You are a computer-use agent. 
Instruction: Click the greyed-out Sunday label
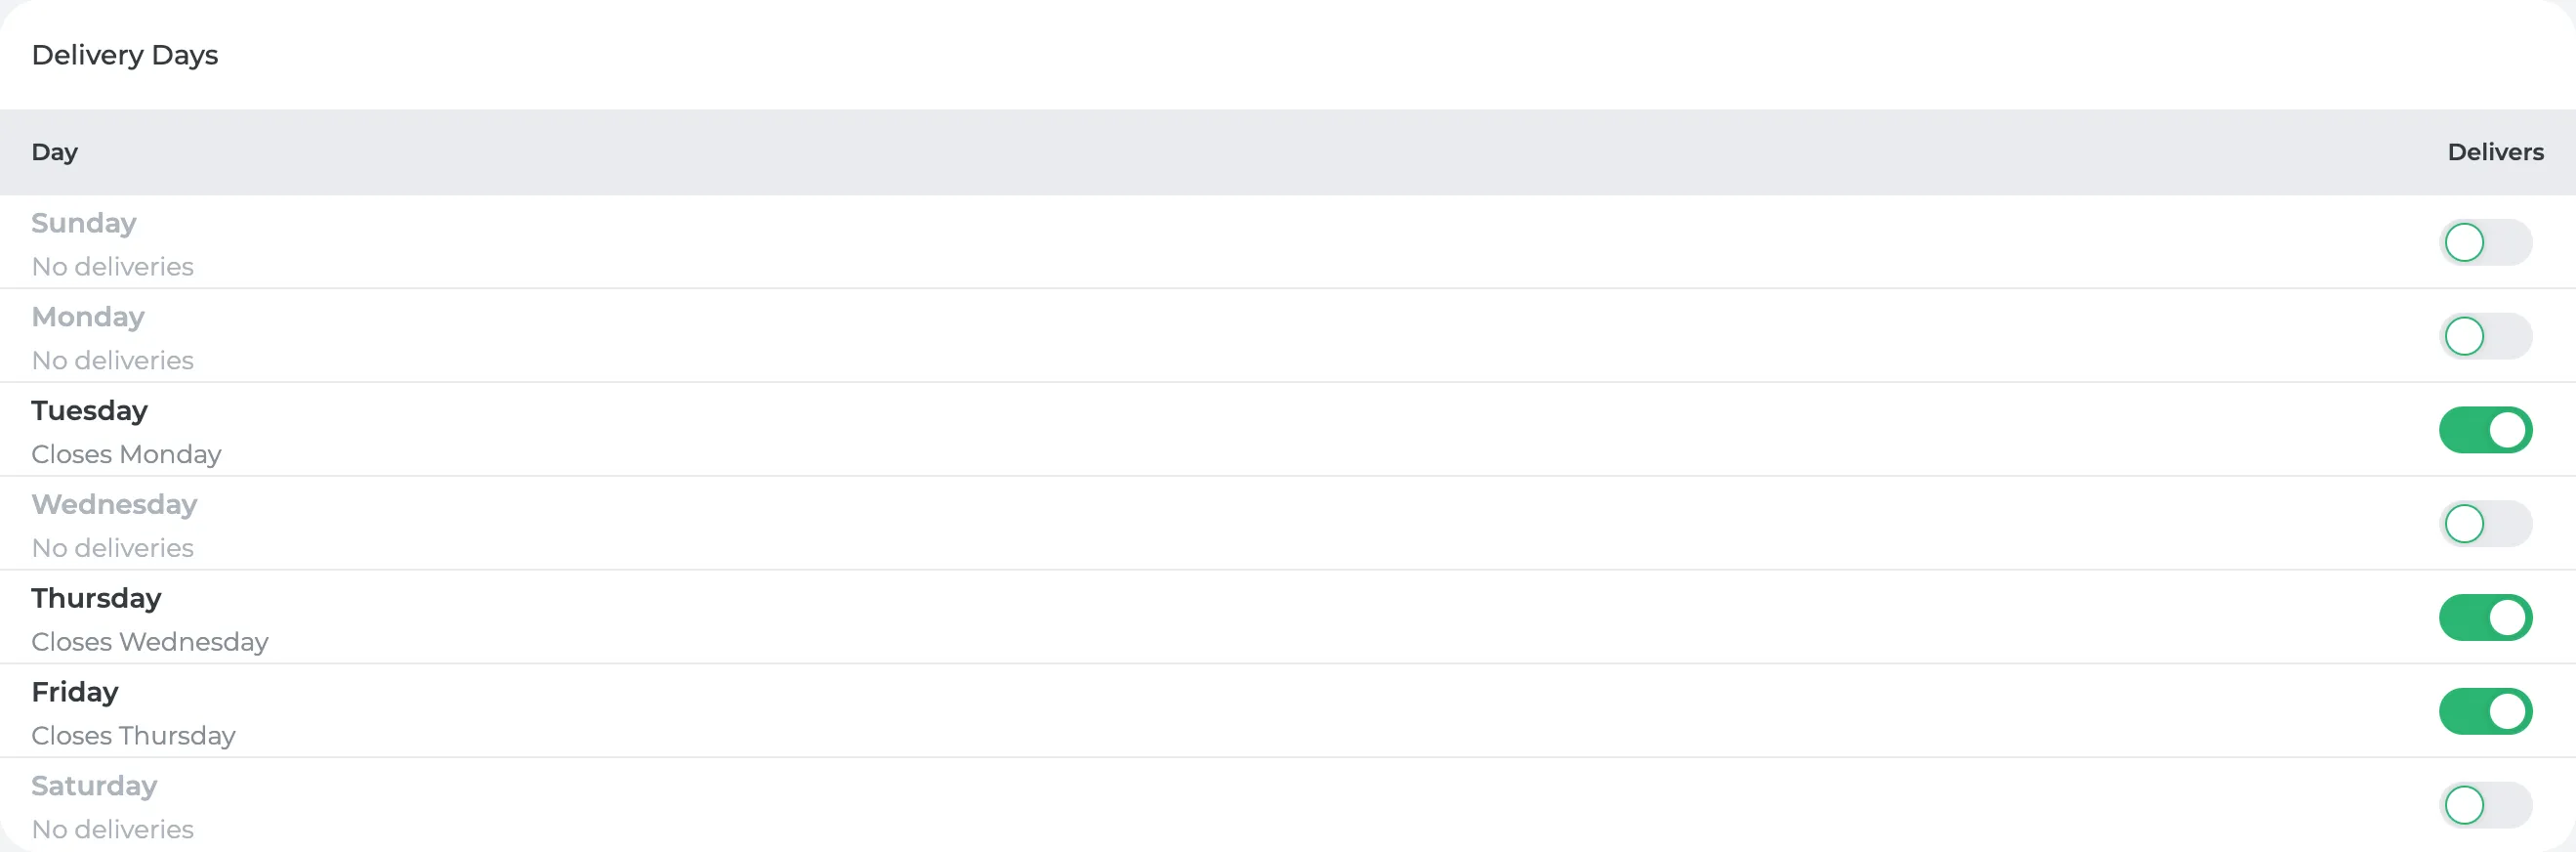pos(84,223)
